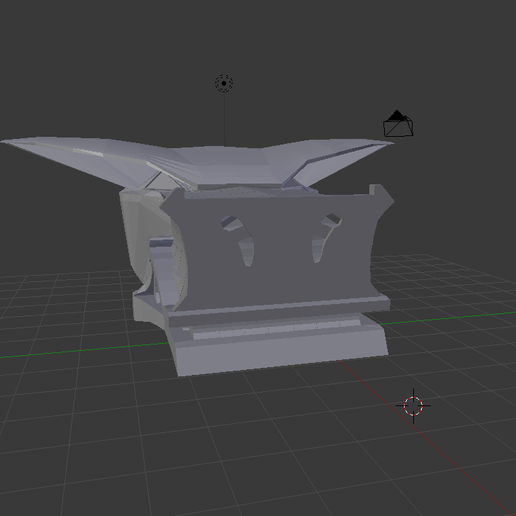Select the anvil's left pointed horn
Viewport: 516px width, 516px height.
pos(77,158)
